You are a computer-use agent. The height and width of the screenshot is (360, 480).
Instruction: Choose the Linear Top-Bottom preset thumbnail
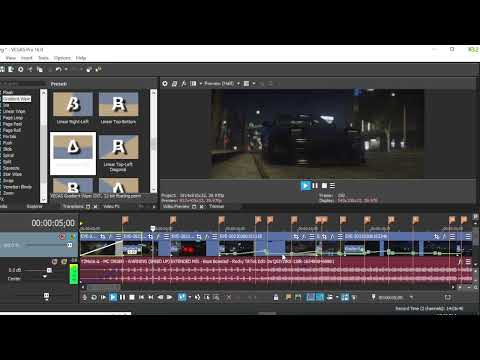[118, 105]
